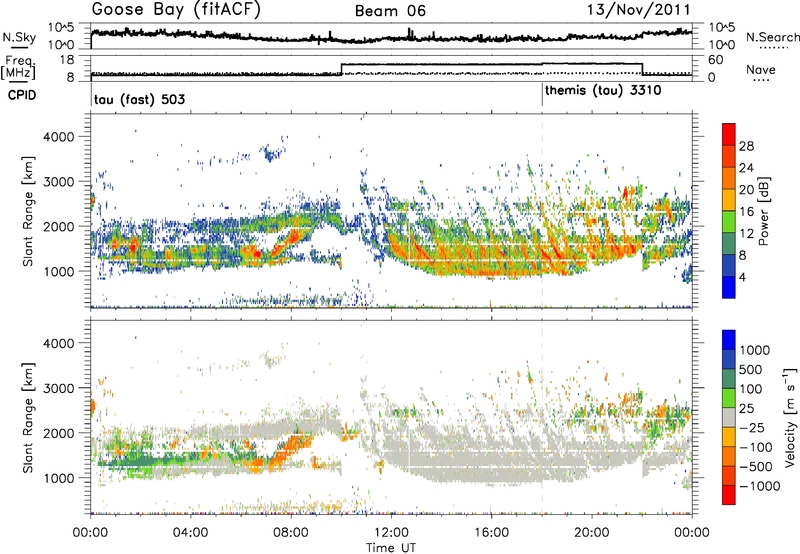The height and width of the screenshot is (554, 800).
Task: Click the Power panel 'Slant Range [km]' label
Action: click(x=29, y=212)
